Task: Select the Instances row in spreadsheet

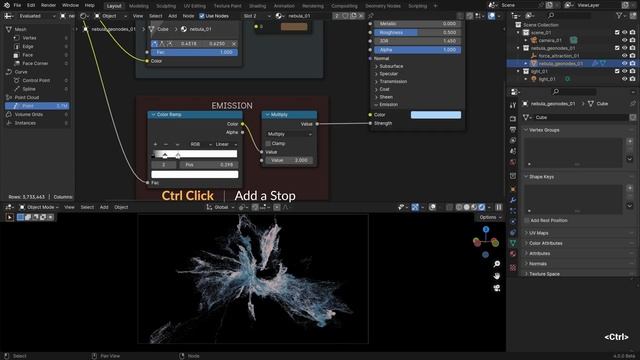Action: pos(25,123)
